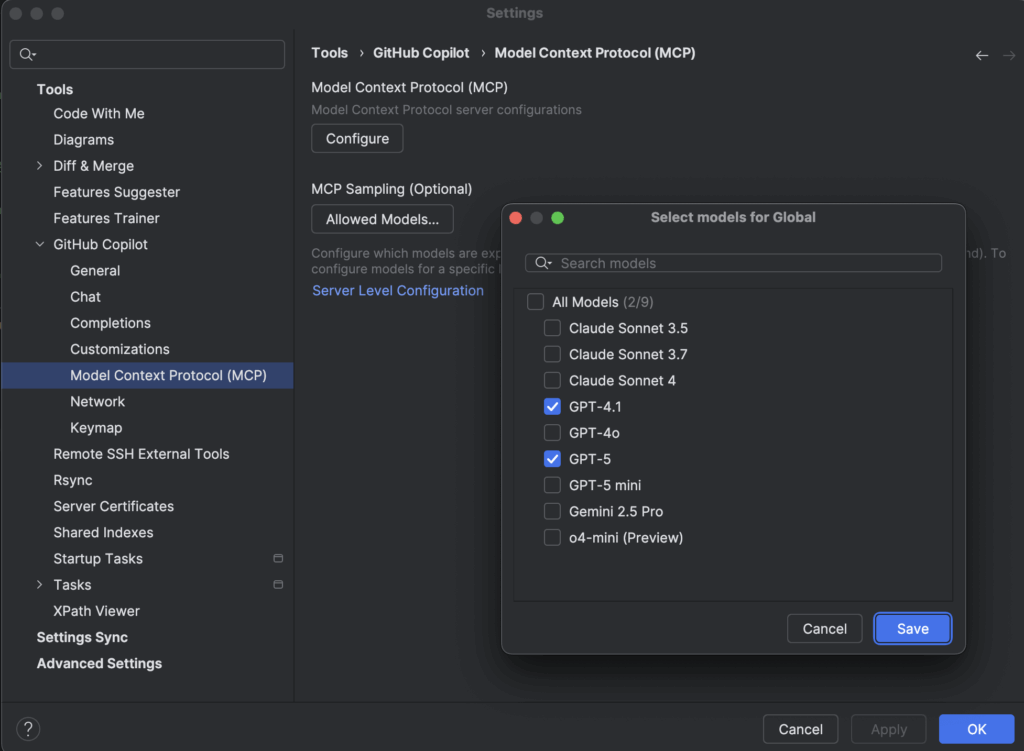This screenshot has height=751, width=1024.
Task: Cancel the Settings window
Action: (x=800, y=729)
